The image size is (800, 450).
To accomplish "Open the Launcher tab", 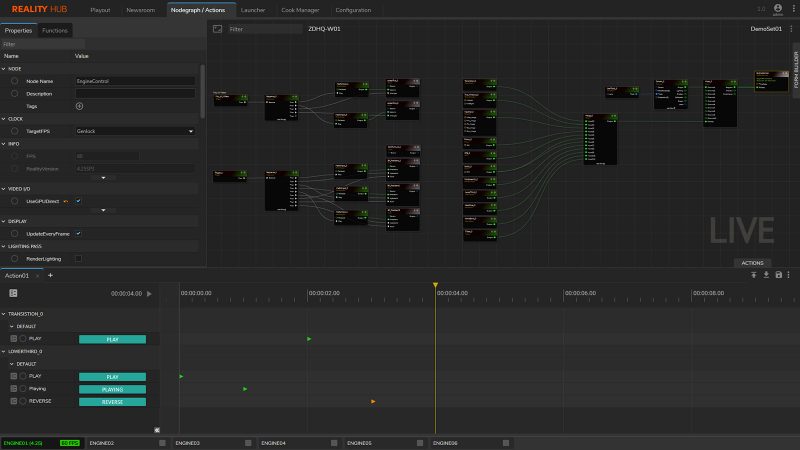I will click(x=253, y=10).
